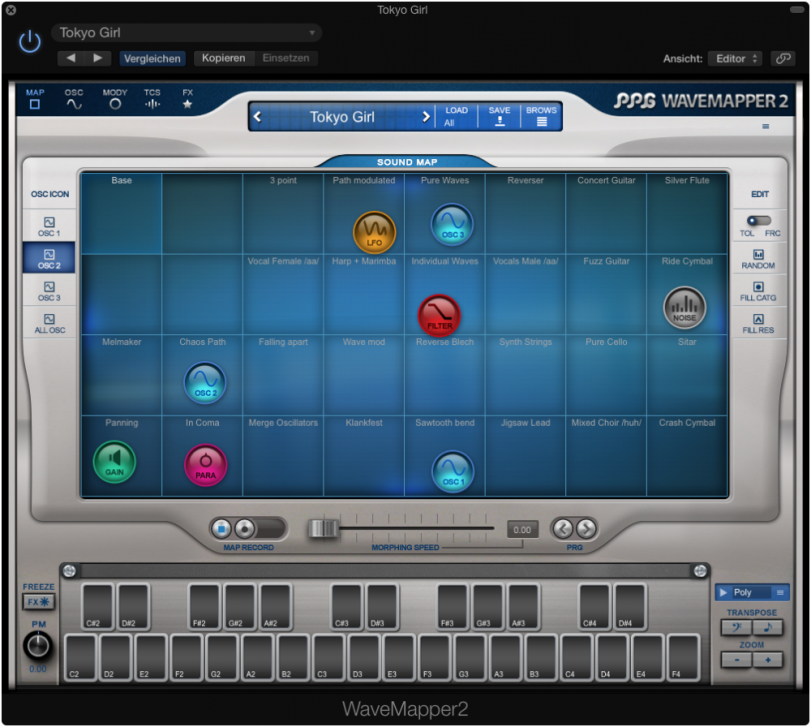Zoom out the keyboard with minus button
The width and height of the screenshot is (811, 727).
click(x=737, y=660)
